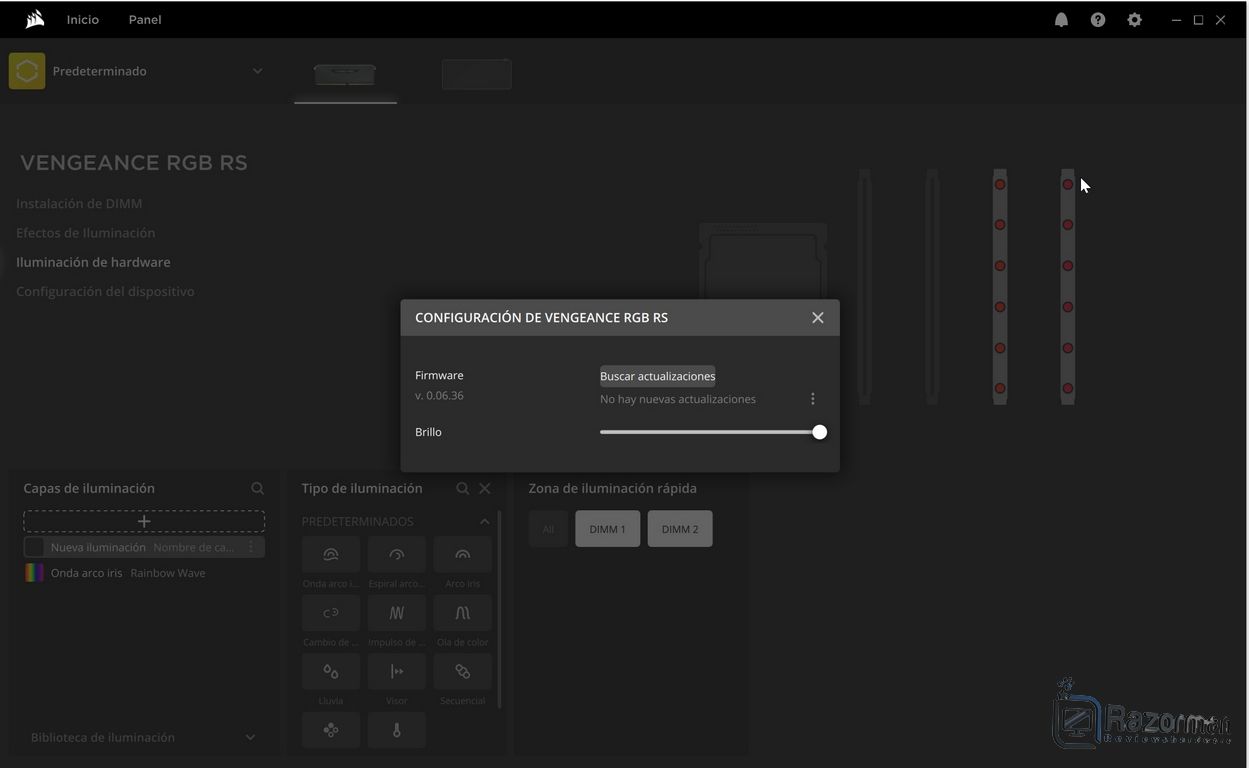The height and width of the screenshot is (768, 1249).
Task: Click Buscar actualizaciones button
Action: point(657,376)
